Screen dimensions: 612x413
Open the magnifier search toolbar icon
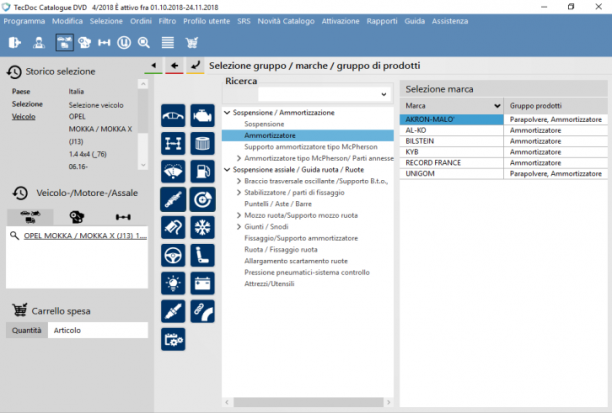coord(144,42)
